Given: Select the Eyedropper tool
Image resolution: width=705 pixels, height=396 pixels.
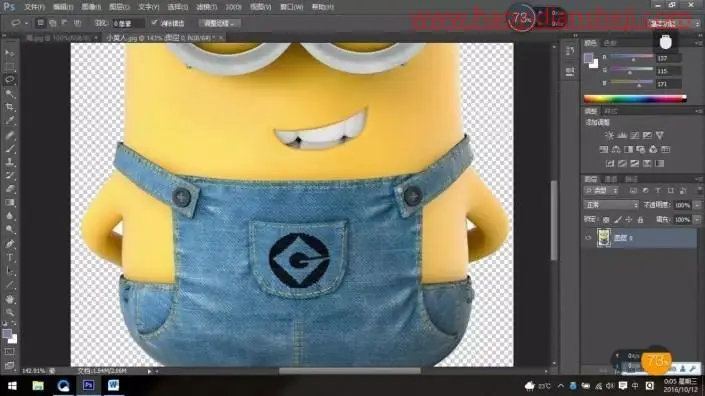Looking at the screenshot, I should [x=9, y=120].
